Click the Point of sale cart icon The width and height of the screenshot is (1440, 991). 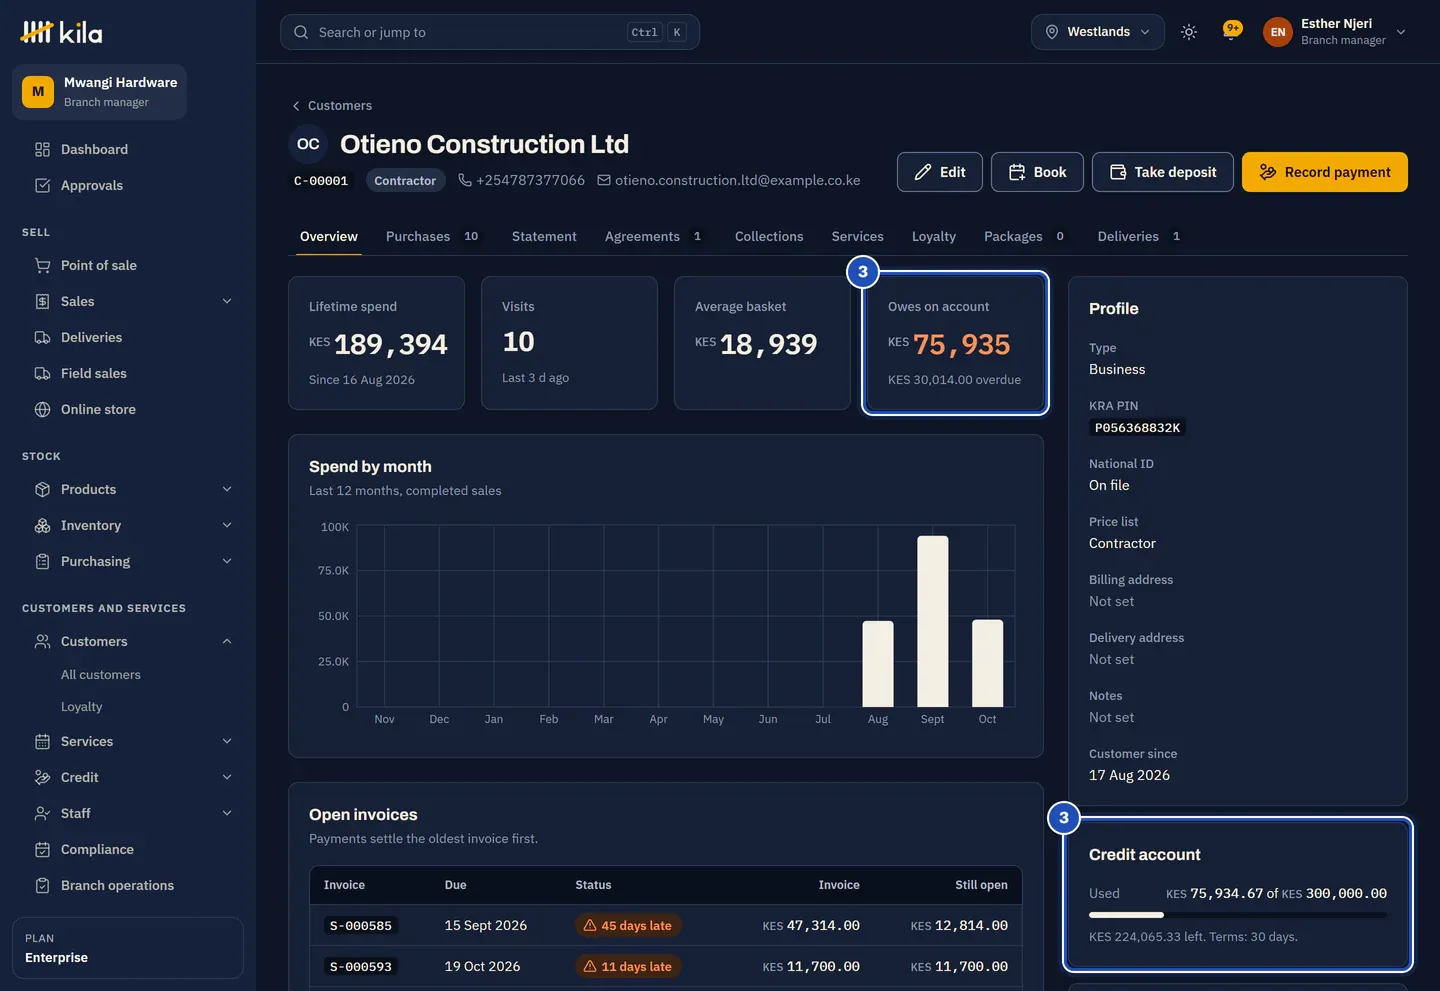(42, 265)
